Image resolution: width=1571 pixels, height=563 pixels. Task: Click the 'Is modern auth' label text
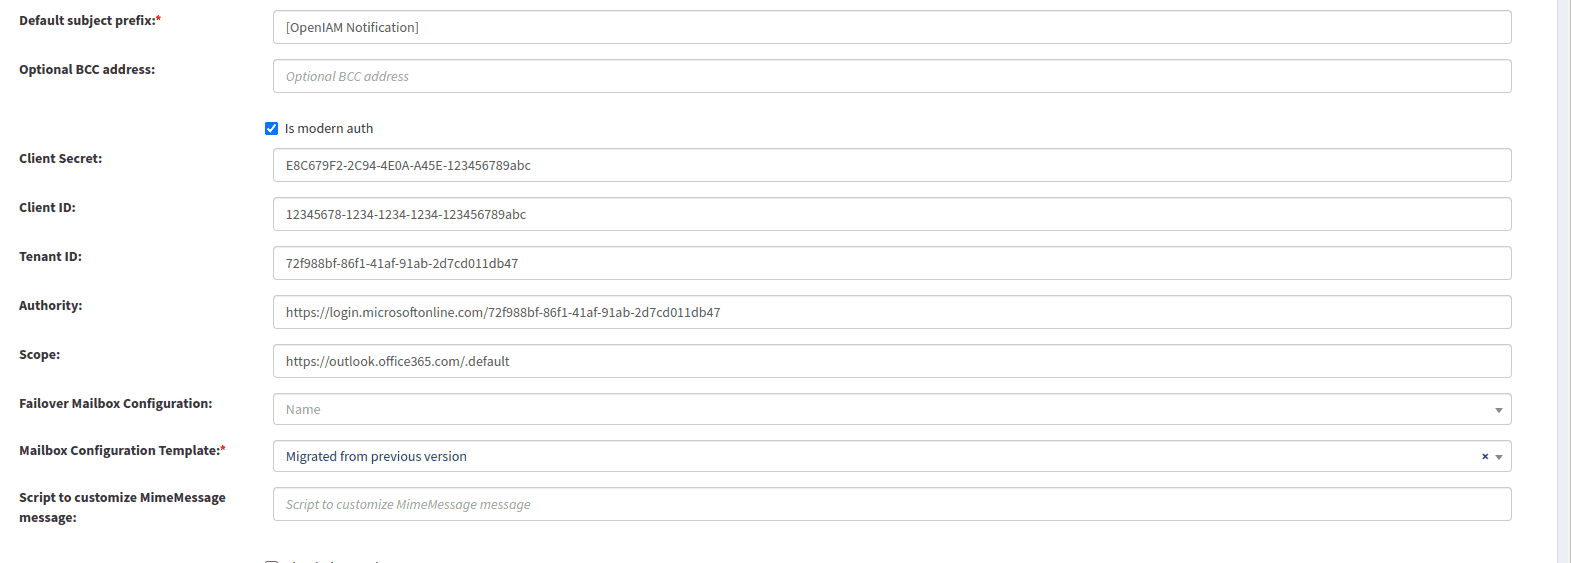[329, 128]
